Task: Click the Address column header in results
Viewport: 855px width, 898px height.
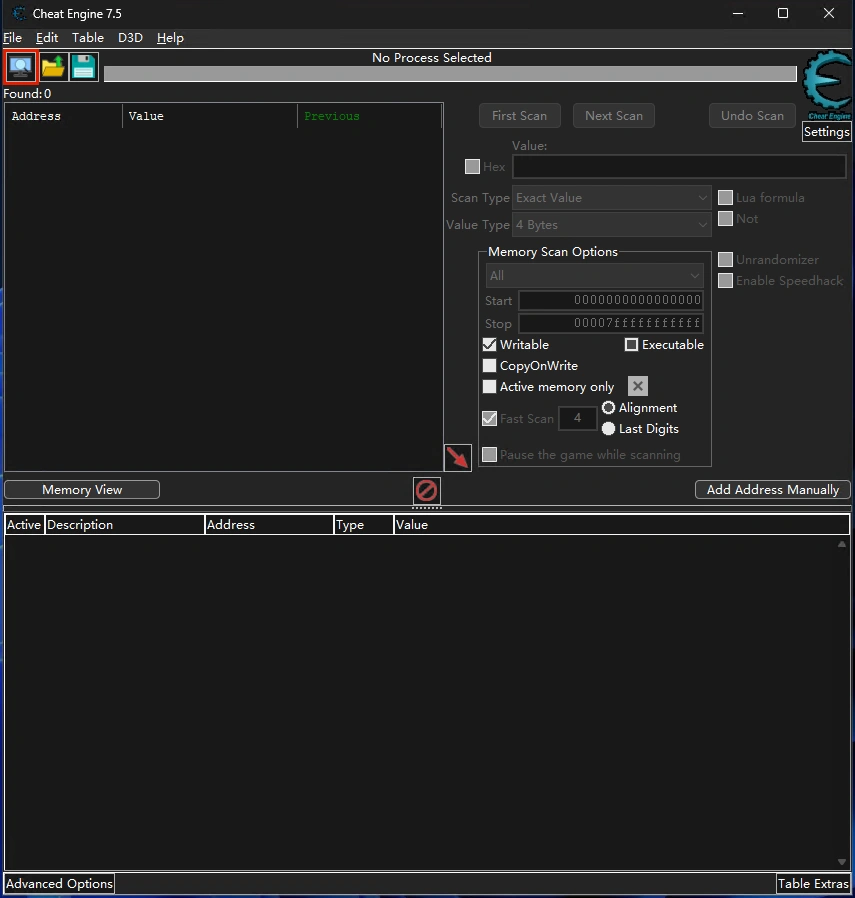Action: (64, 116)
